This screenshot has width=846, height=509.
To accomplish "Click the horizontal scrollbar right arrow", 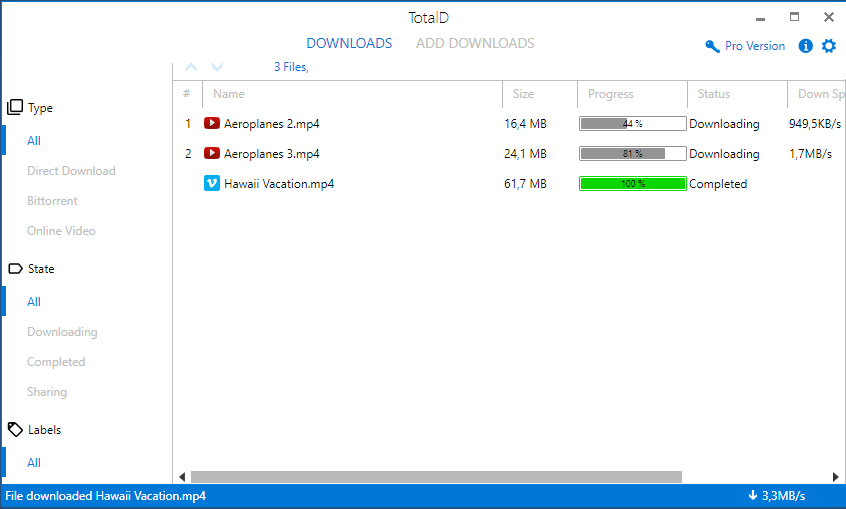I will pyautogui.click(x=835, y=477).
